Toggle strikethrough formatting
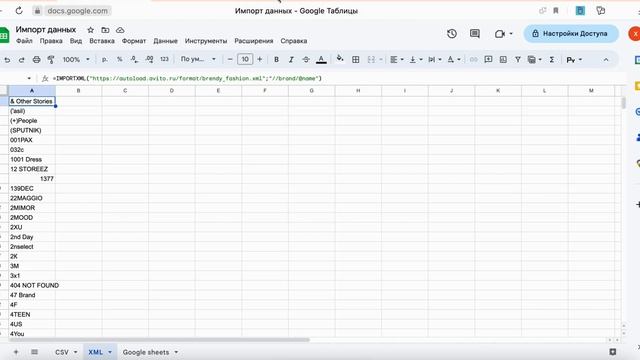This screenshot has width=640, height=360. [x=306, y=60]
